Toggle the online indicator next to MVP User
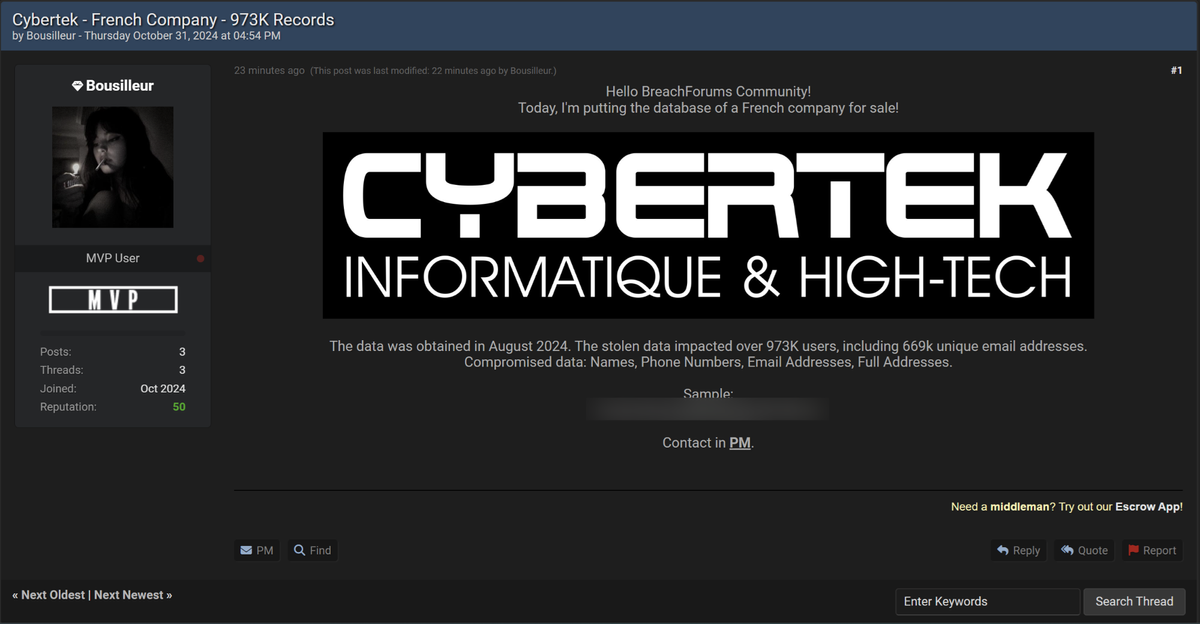The height and width of the screenshot is (624, 1200). 200,257
